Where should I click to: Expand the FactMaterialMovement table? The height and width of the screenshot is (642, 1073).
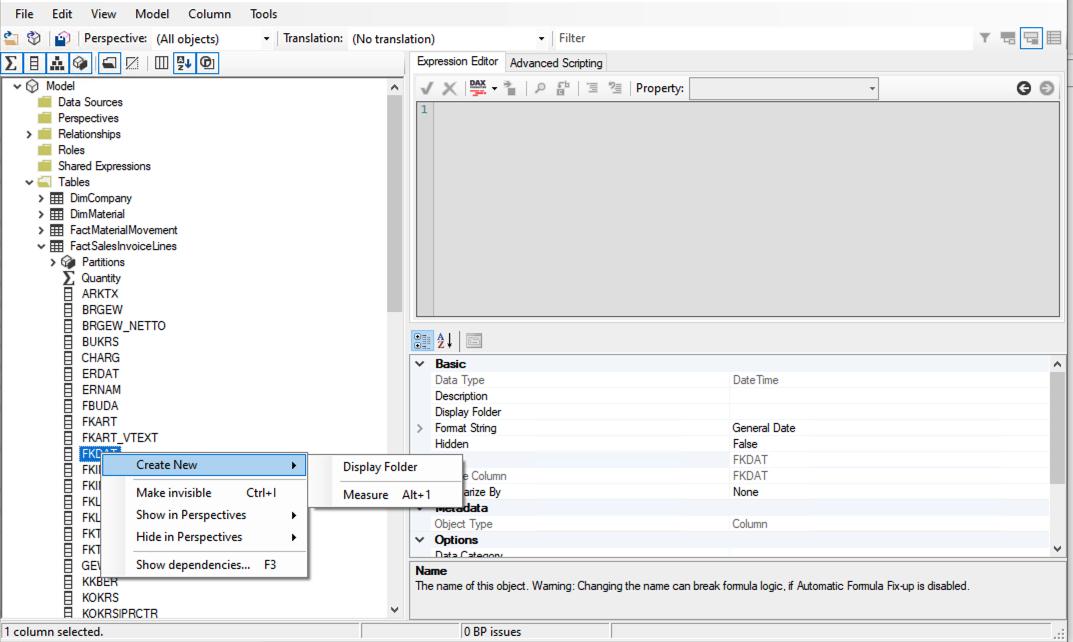point(41,230)
